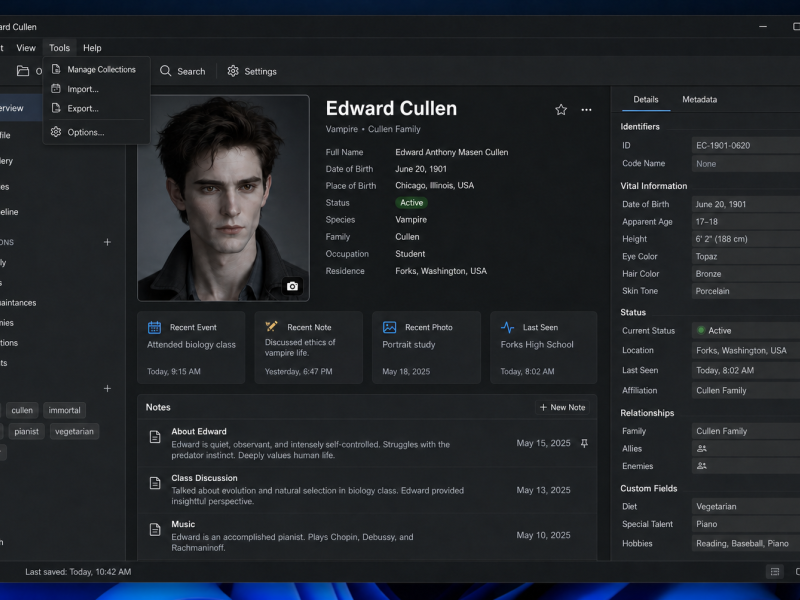Add a note with New Note button

click(562, 407)
